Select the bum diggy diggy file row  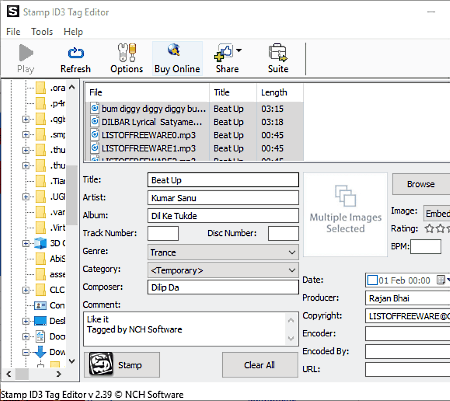pos(195,109)
